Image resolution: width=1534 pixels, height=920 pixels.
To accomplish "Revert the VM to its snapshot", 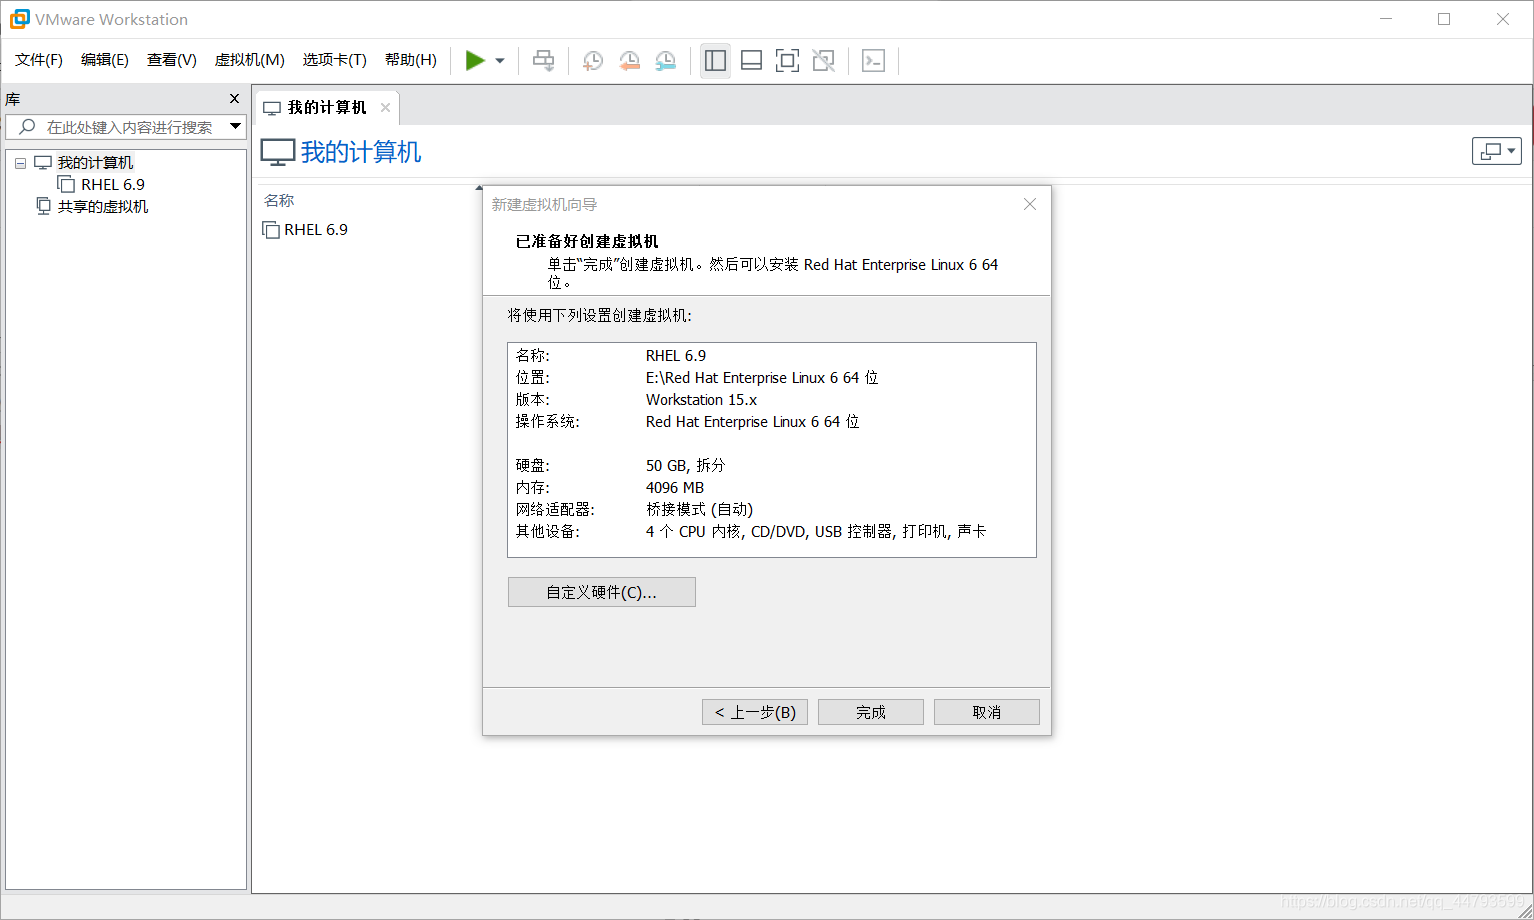I will pyautogui.click(x=629, y=60).
